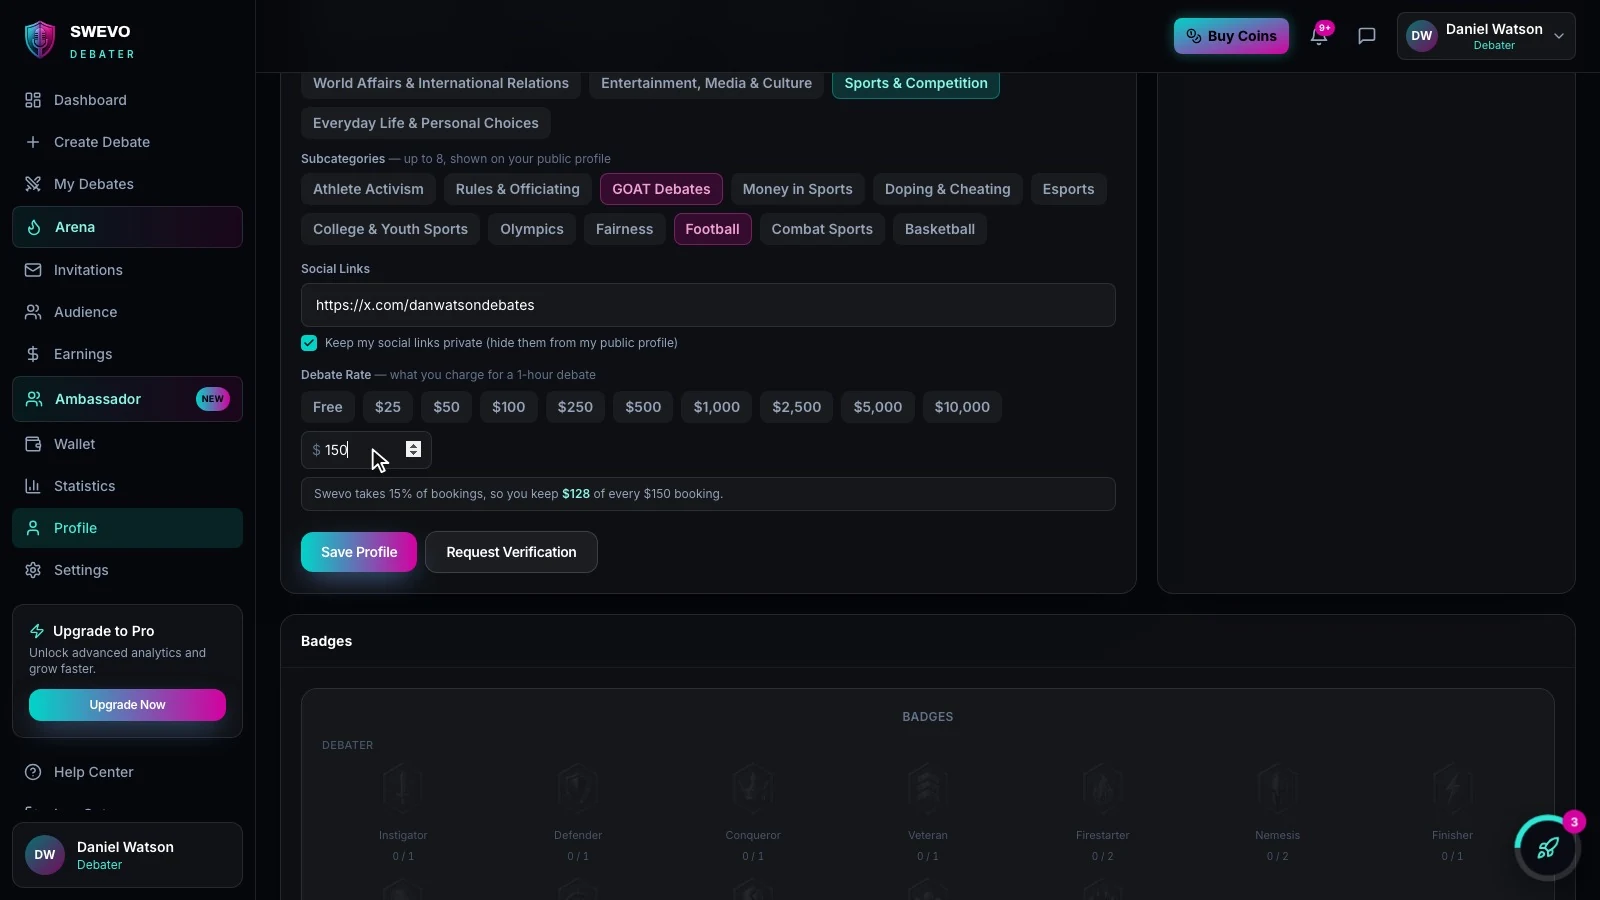Open notifications bell icon

pos(1319,36)
